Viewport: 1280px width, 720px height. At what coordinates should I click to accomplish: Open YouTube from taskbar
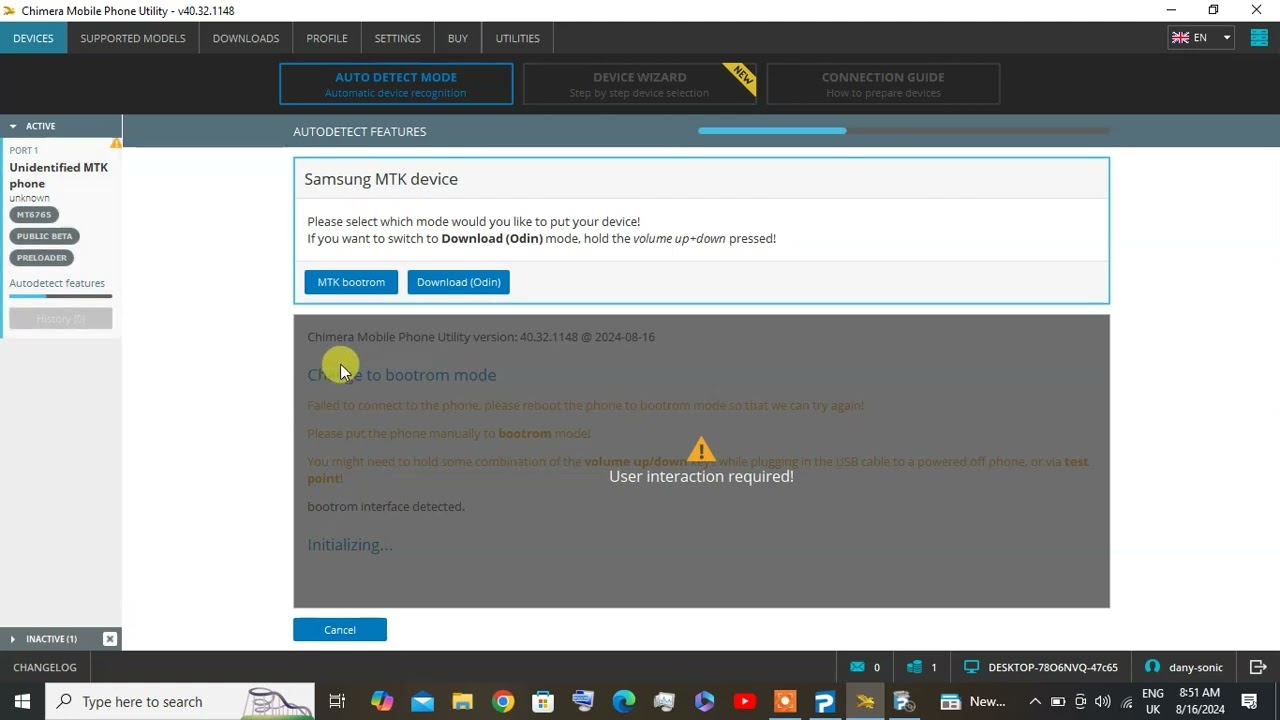744,701
